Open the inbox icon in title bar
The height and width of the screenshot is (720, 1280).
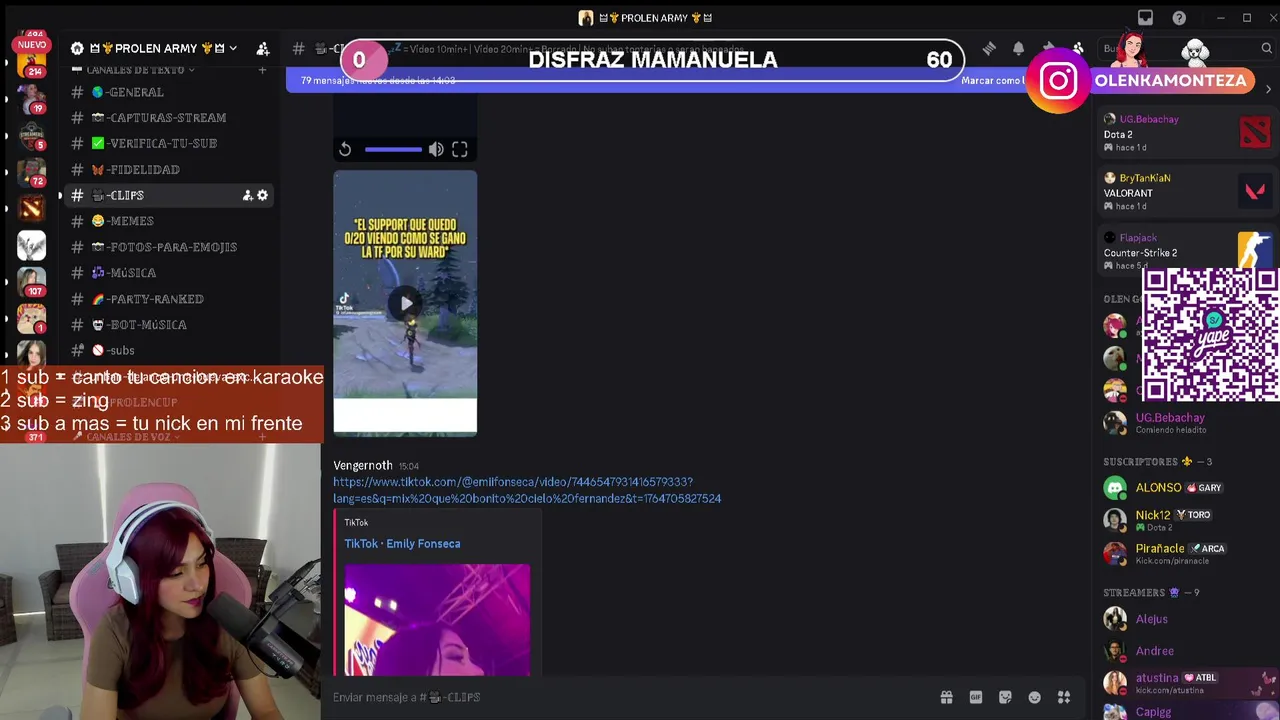coord(1145,17)
